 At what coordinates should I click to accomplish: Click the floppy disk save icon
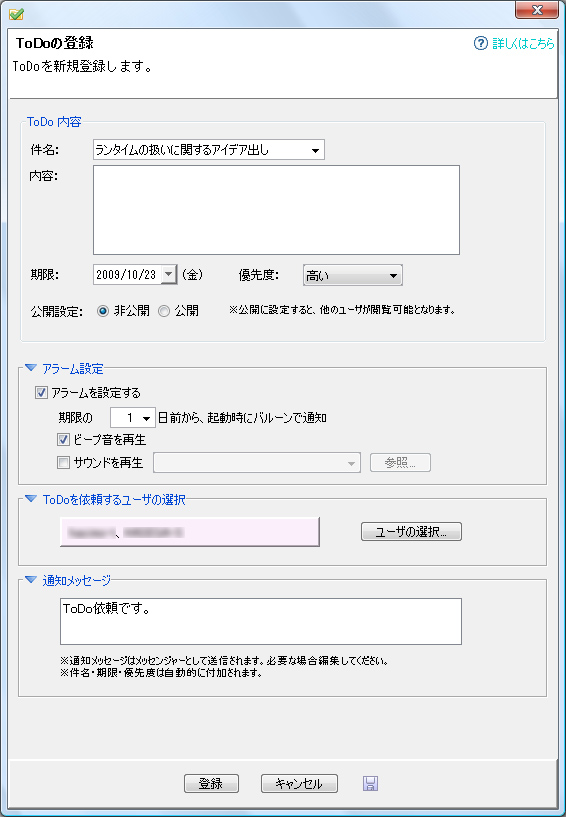pyautogui.click(x=370, y=783)
